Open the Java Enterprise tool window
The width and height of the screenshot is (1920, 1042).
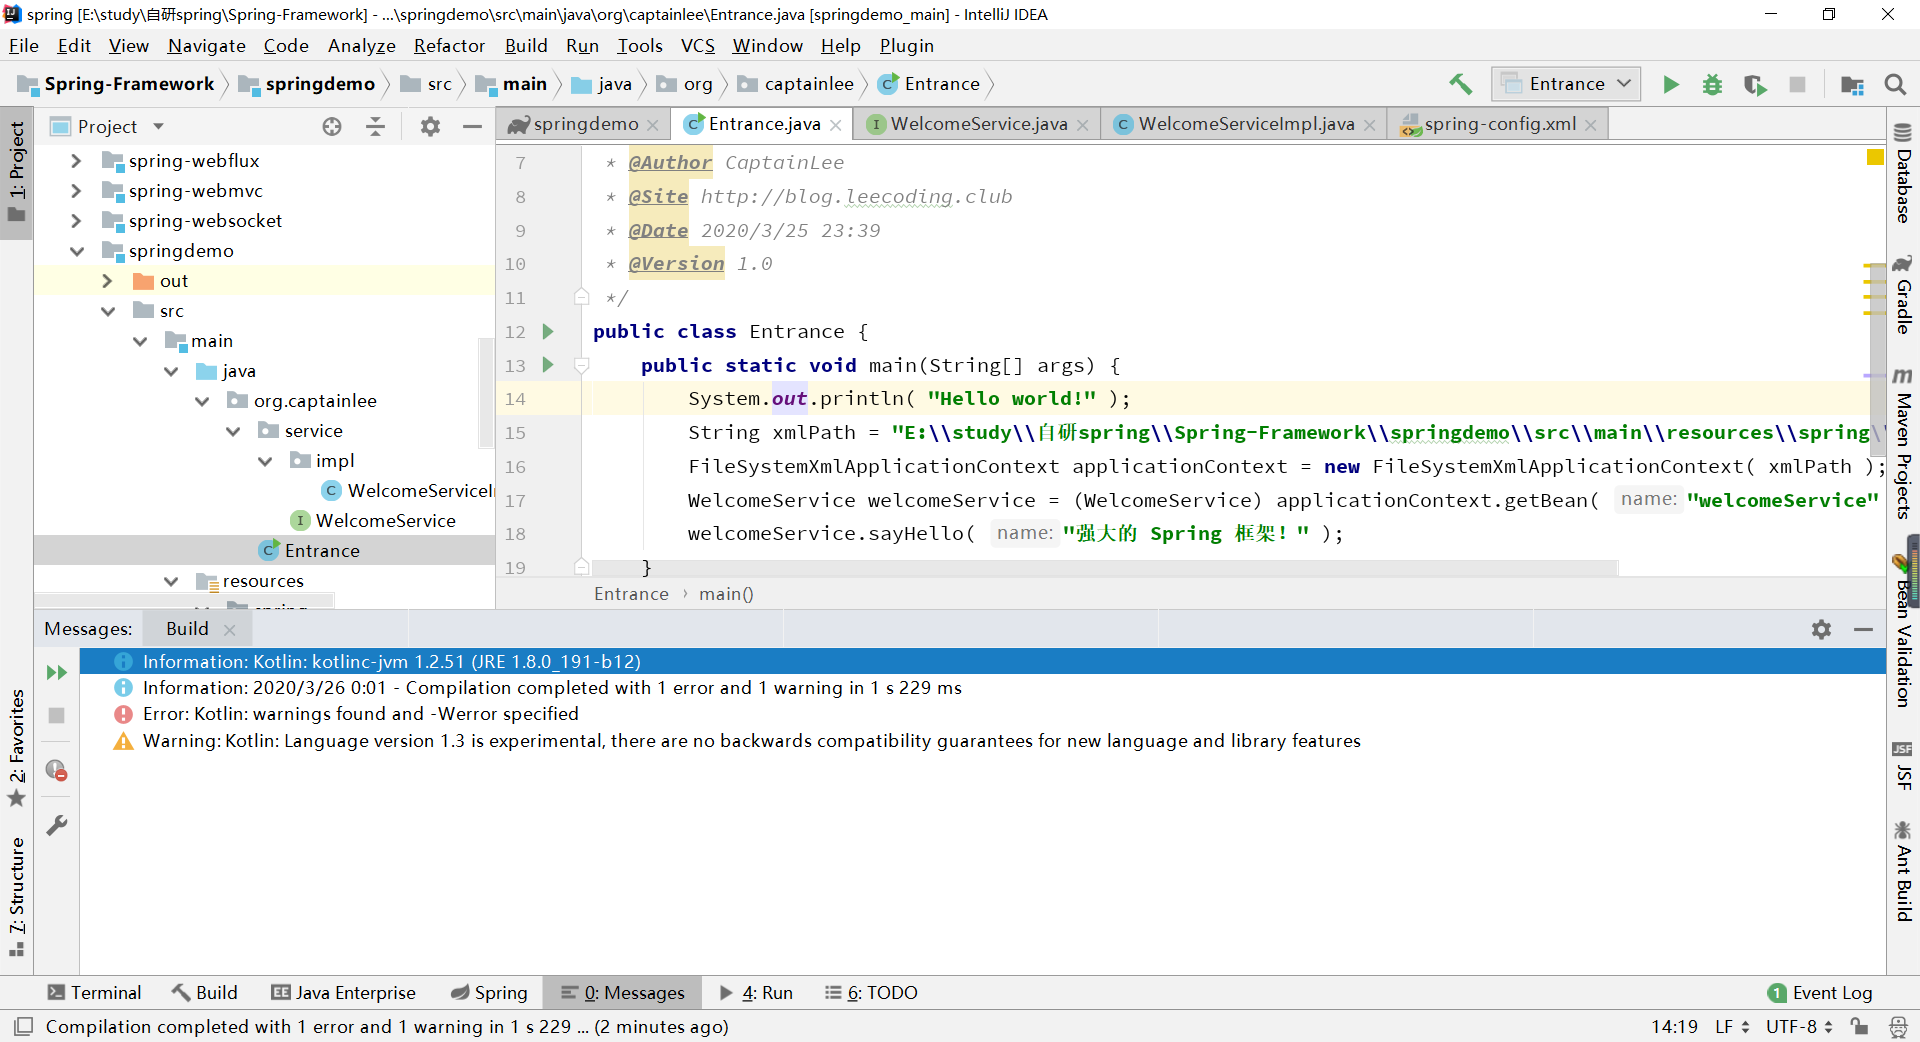pos(343,992)
